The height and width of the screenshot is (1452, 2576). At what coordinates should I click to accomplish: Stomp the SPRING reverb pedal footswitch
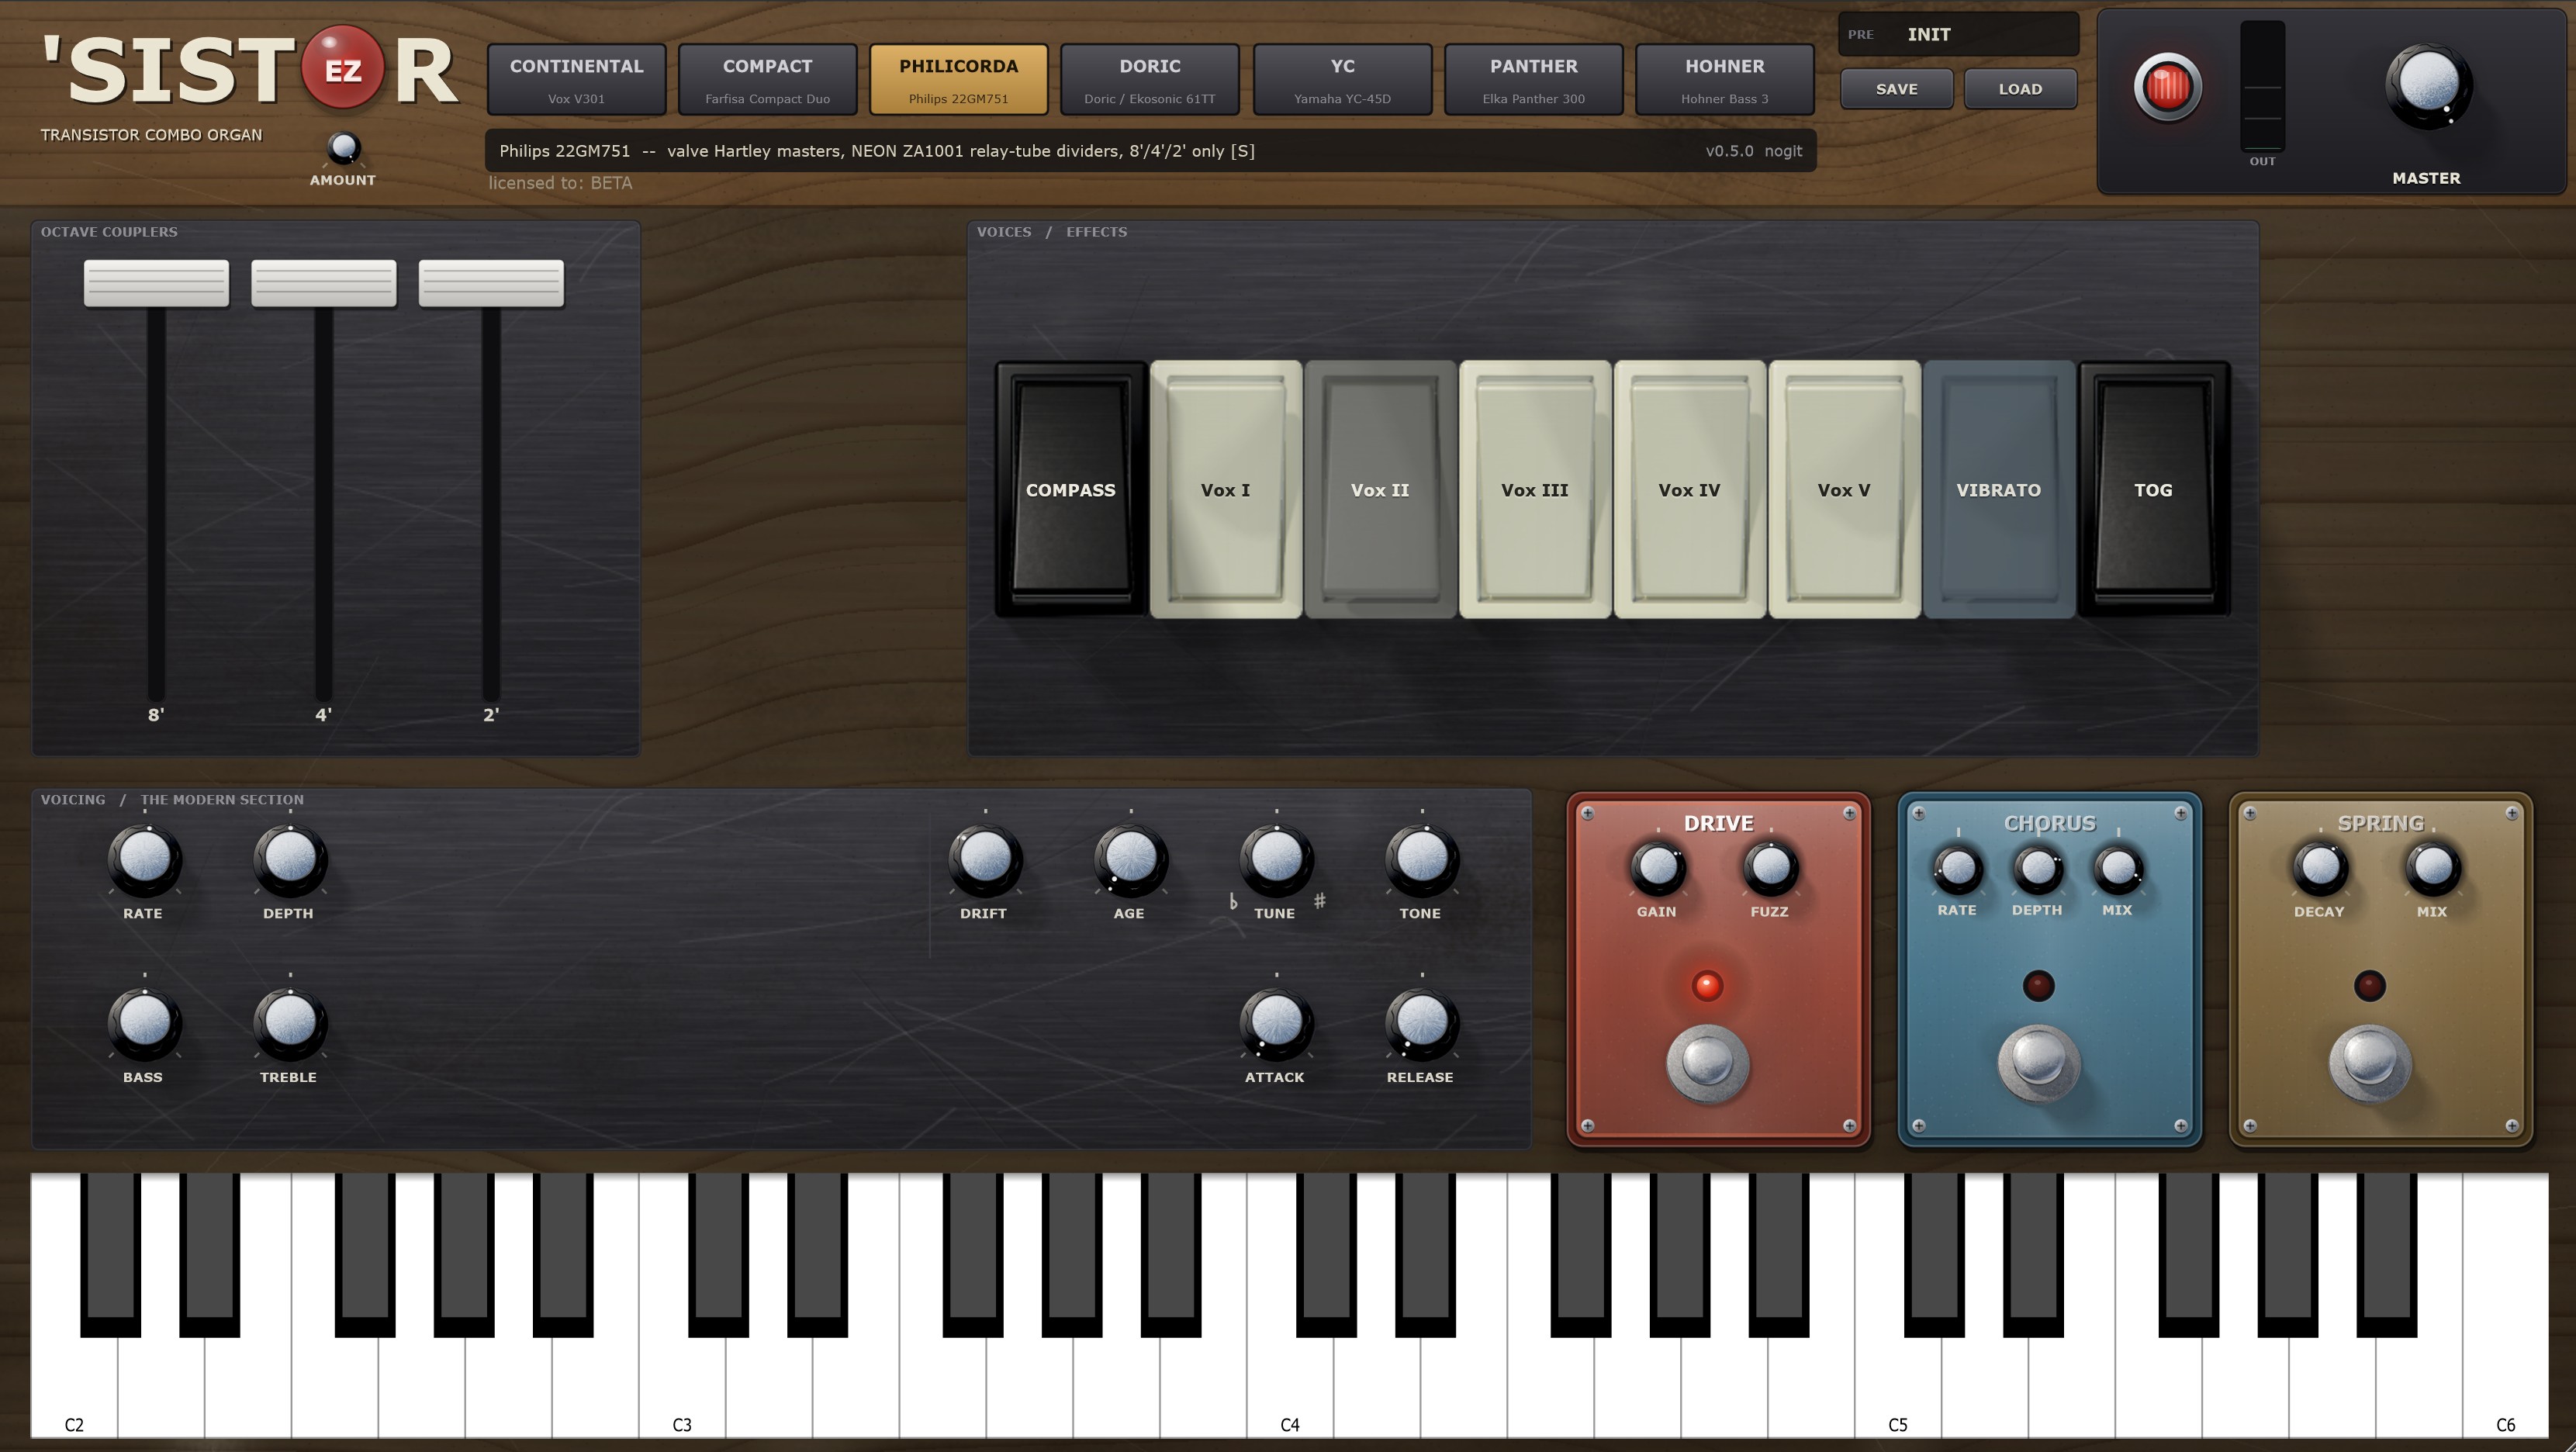pos(2370,1062)
